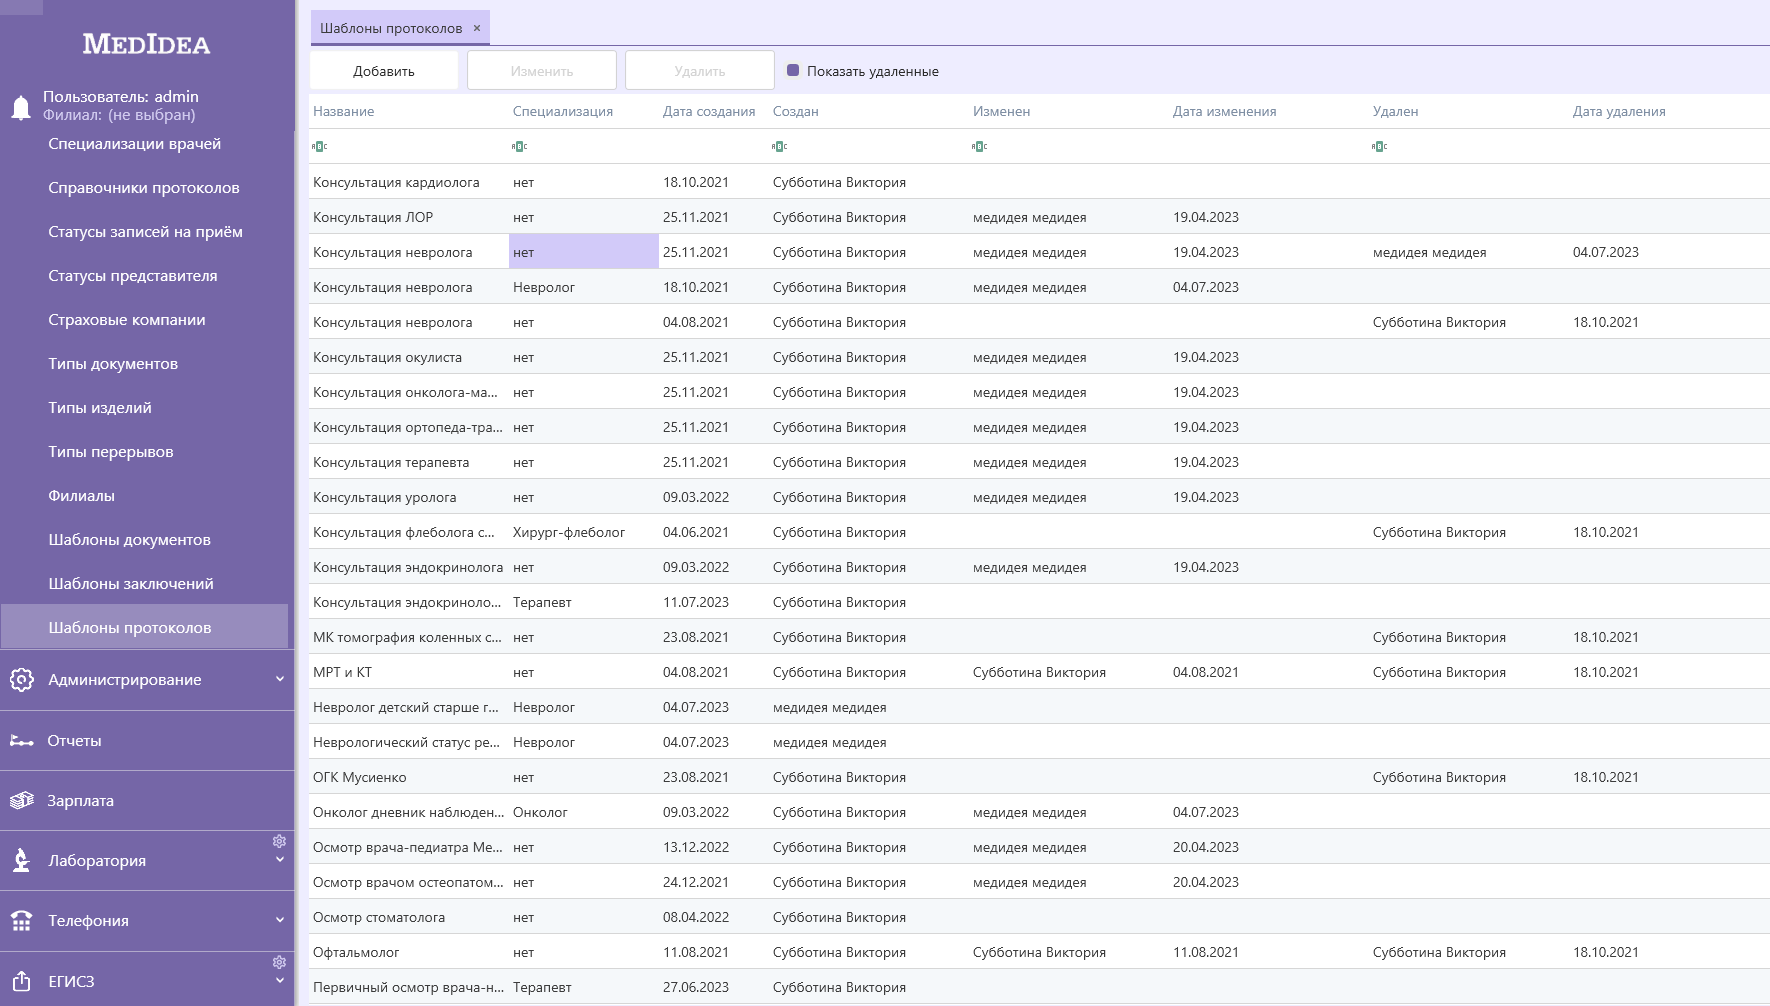The image size is (1770, 1006).
Task: Click filter icon under Специализация column
Action: [519, 147]
